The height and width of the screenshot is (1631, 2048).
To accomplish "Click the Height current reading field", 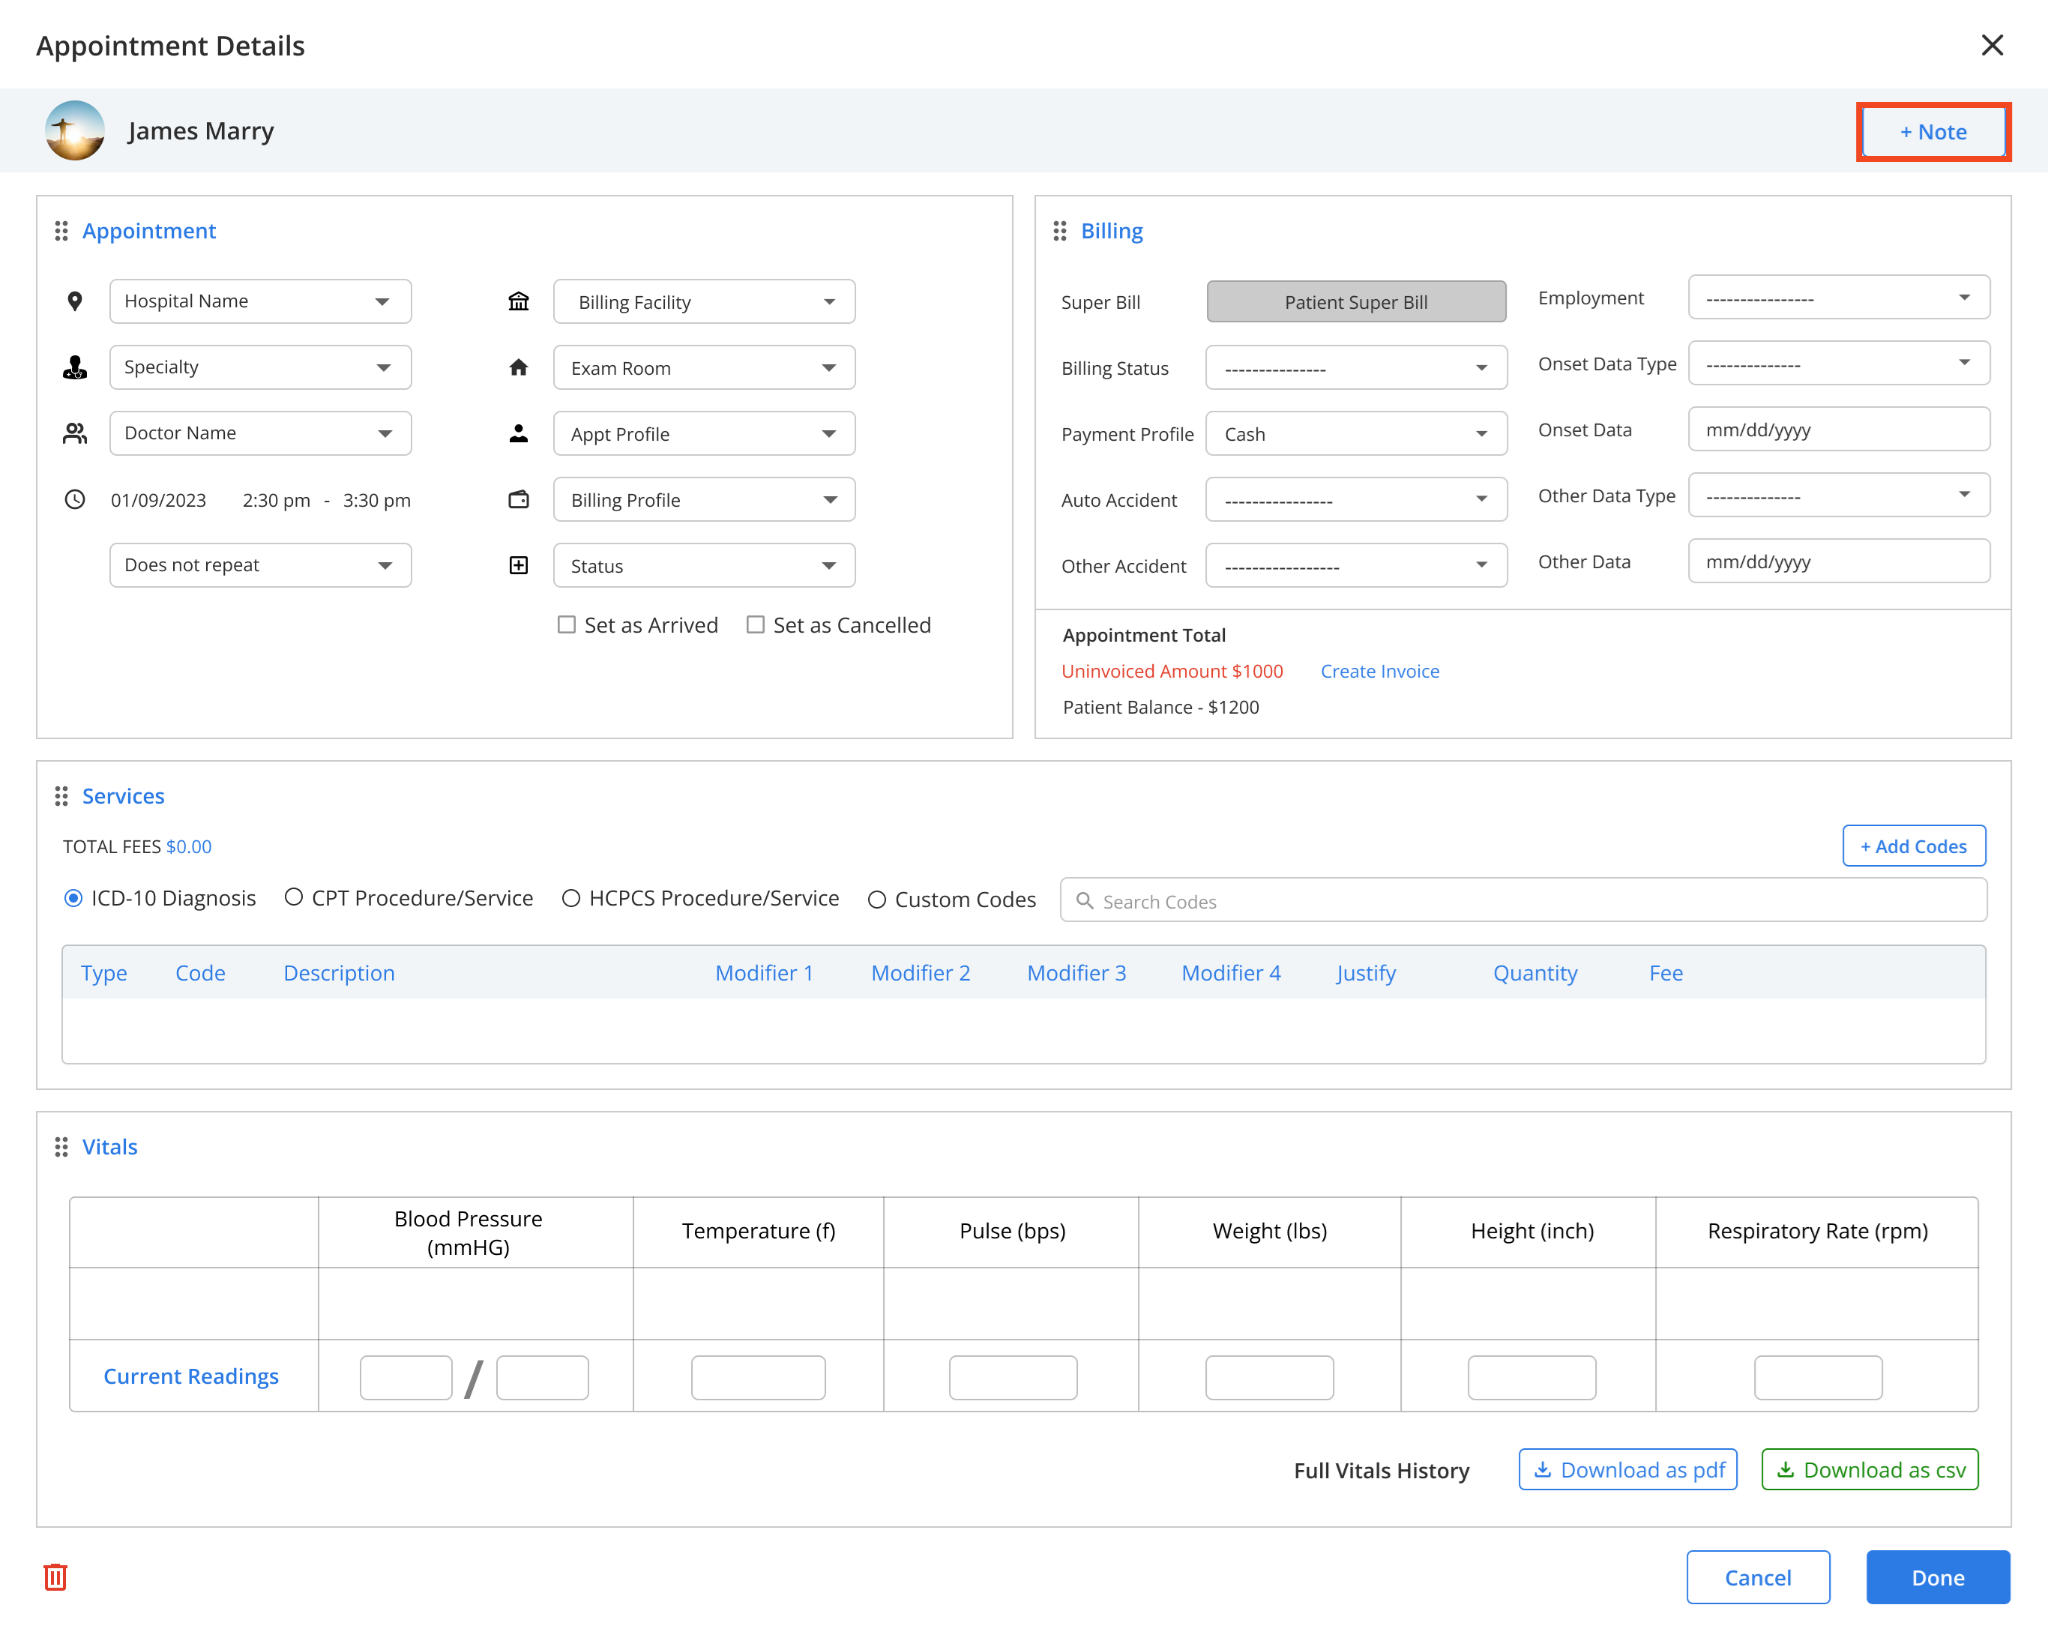I will (1531, 1377).
